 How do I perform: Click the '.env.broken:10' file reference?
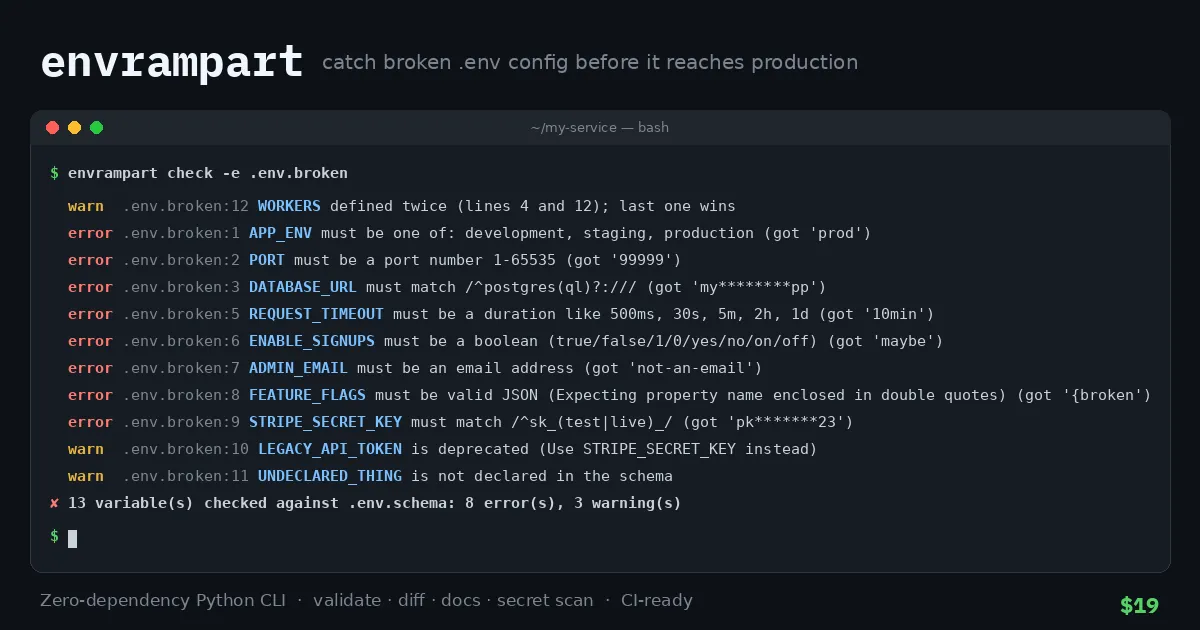pos(186,449)
